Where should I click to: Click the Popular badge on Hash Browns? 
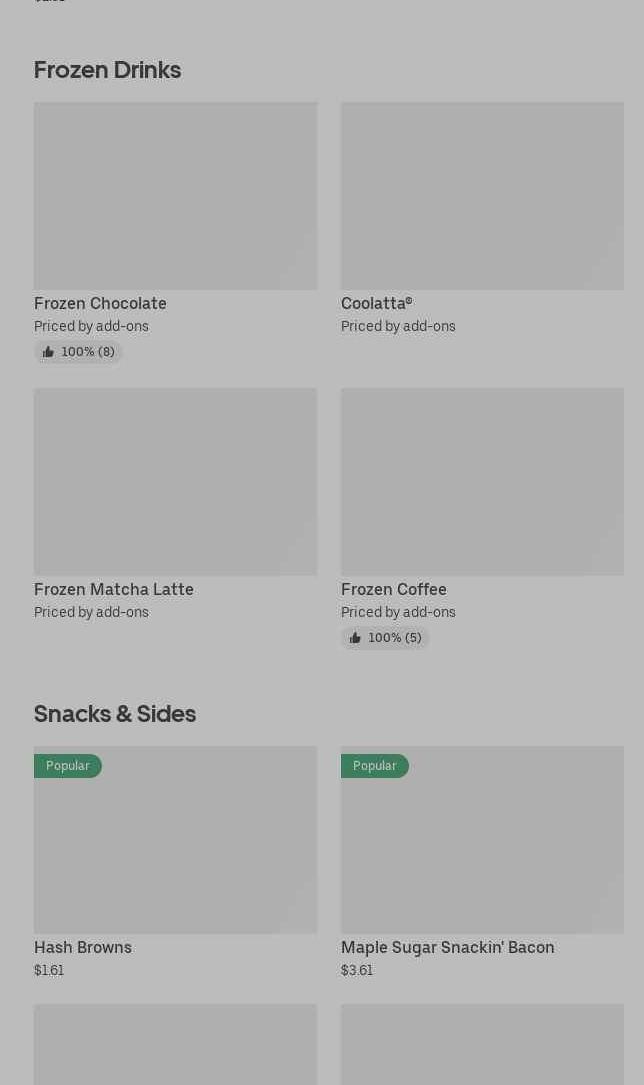[68, 766]
